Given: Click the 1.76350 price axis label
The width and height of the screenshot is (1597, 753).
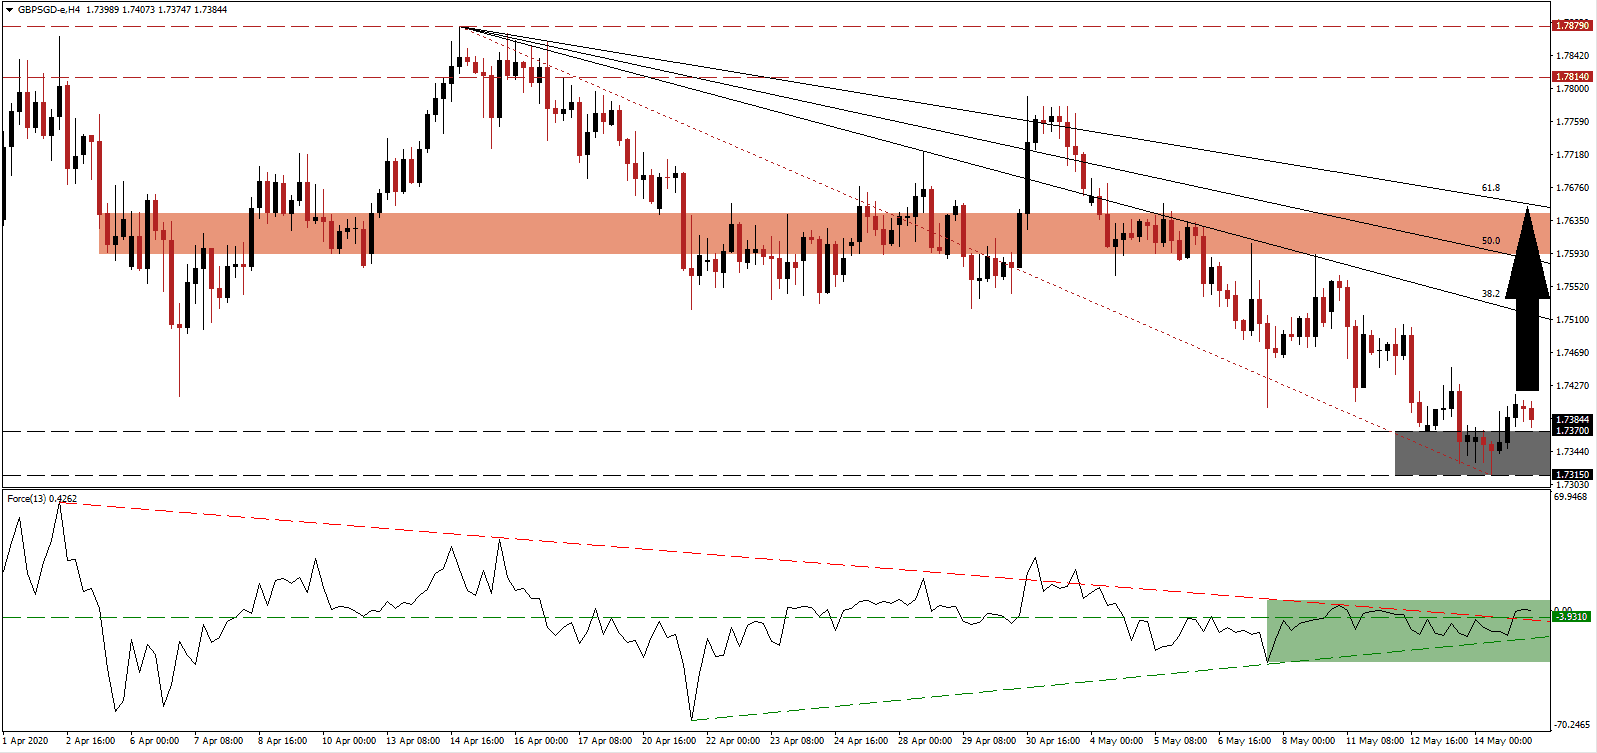Looking at the screenshot, I should click(x=1572, y=221).
